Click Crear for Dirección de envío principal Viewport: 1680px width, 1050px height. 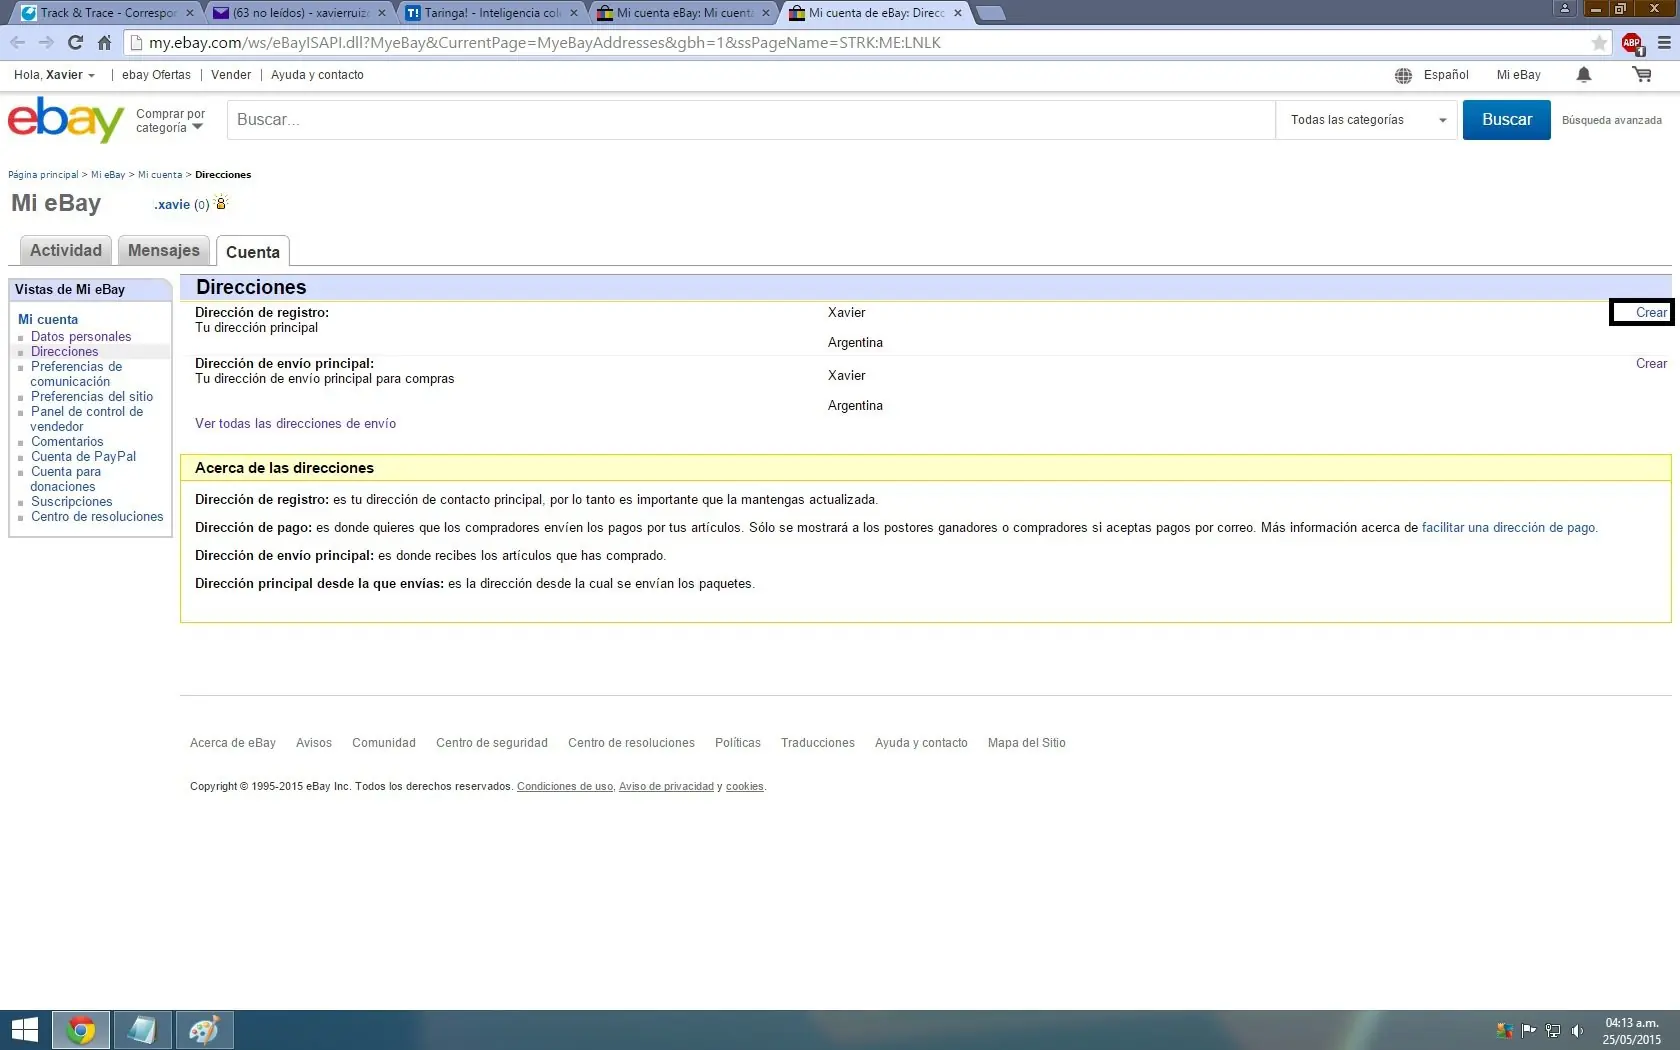coord(1651,364)
